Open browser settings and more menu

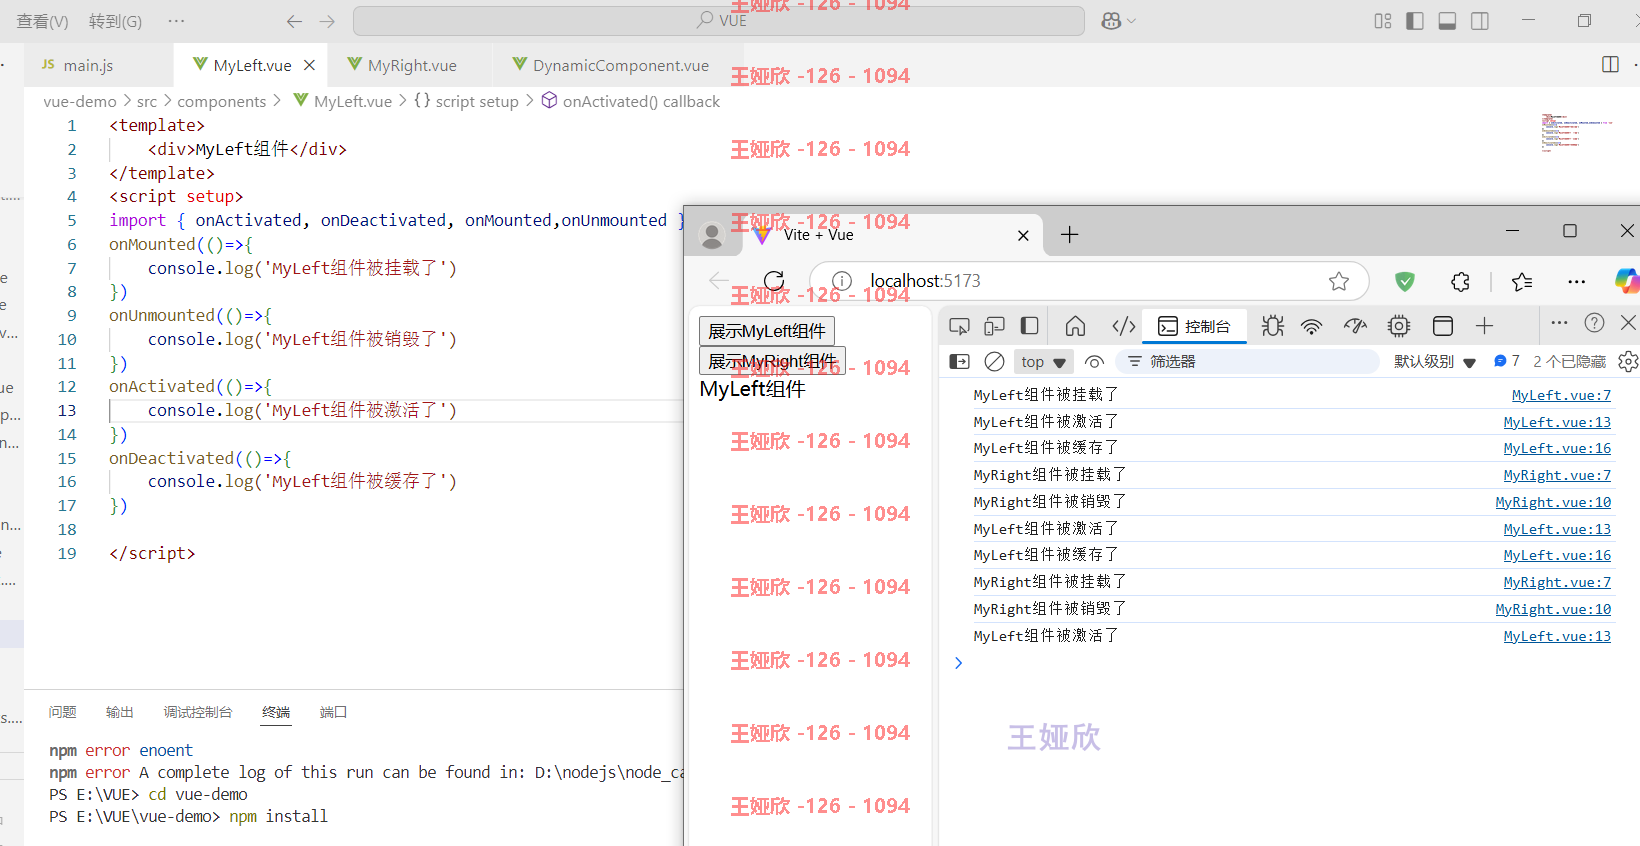click(x=1577, y=281)
